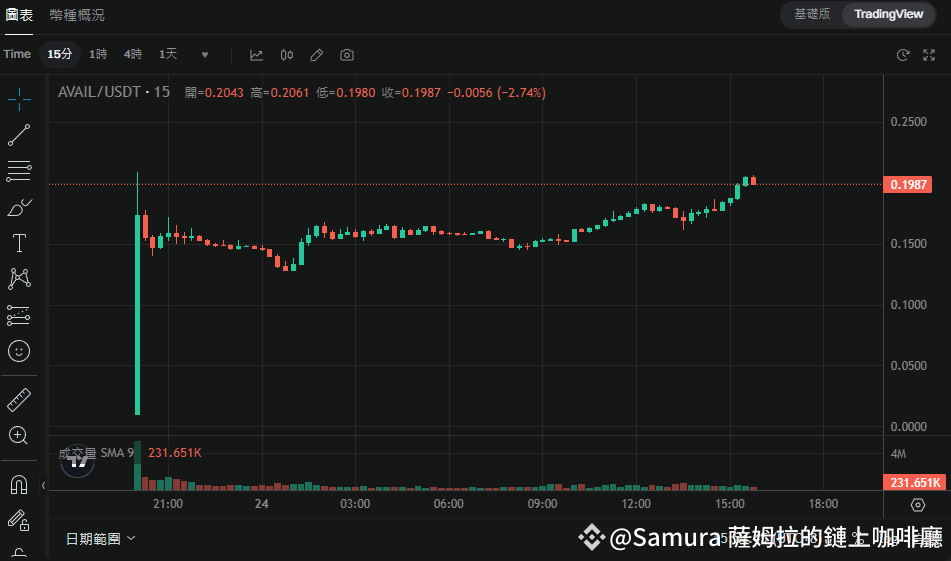This screenshot has height=561, width=951.
Task: Click the zoom in magnifier tool
Action: coord(19,435)
